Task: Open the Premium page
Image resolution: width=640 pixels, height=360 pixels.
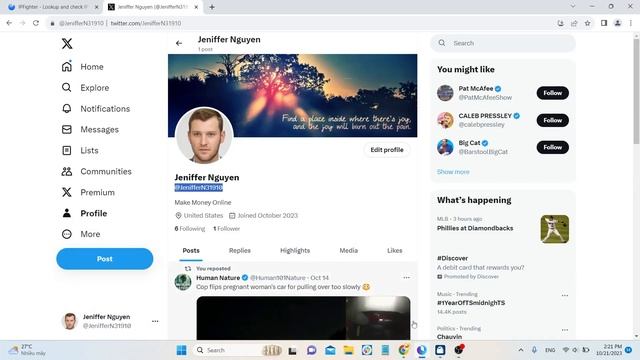Action: click(88, 192)
